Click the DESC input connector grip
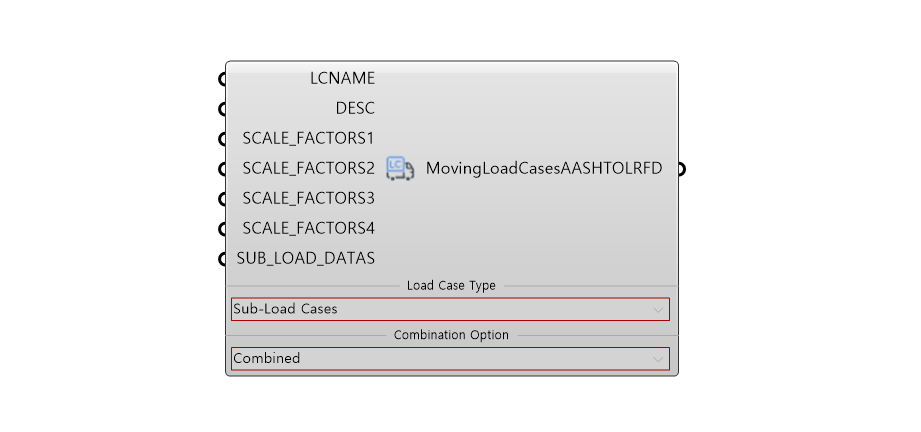The height and width of the screenshot is (432, 921). 223,109
